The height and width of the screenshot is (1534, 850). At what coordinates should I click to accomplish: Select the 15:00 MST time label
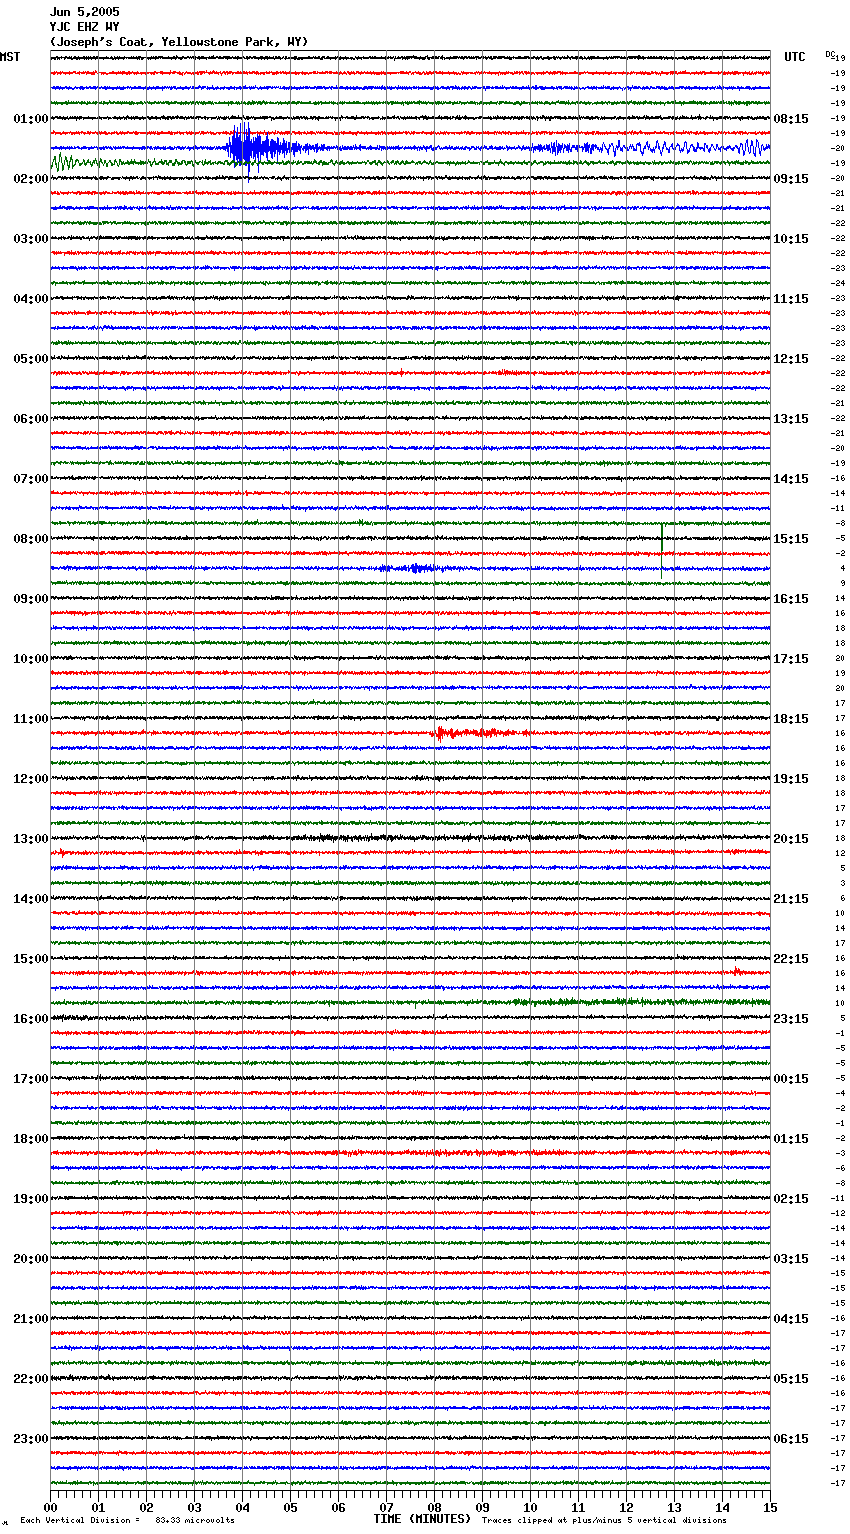(x=31, y=959)
